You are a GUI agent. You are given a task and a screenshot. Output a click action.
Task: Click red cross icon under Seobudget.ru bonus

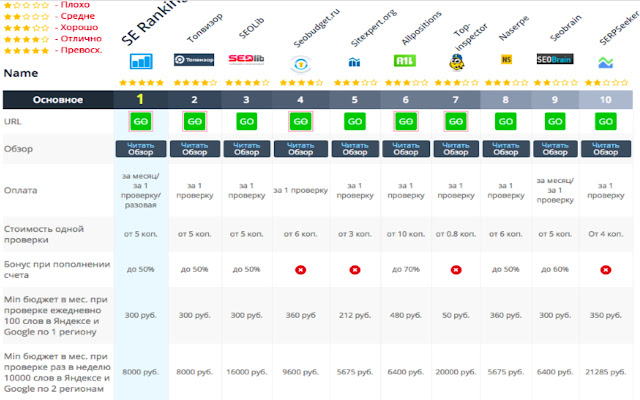(x=301, y=270)
